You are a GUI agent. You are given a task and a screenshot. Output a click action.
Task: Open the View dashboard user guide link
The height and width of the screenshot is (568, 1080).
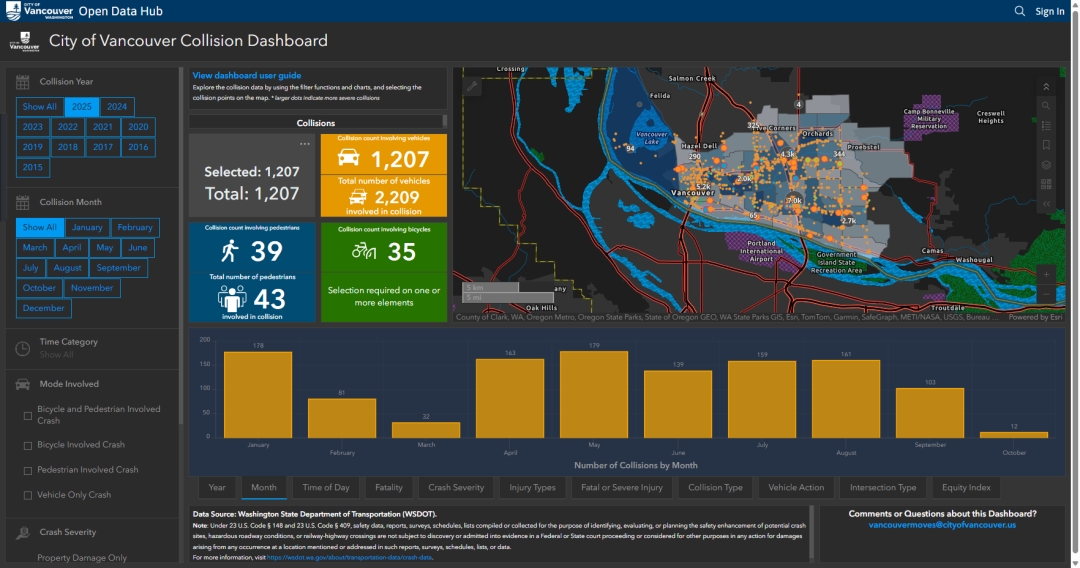point(247,76)
